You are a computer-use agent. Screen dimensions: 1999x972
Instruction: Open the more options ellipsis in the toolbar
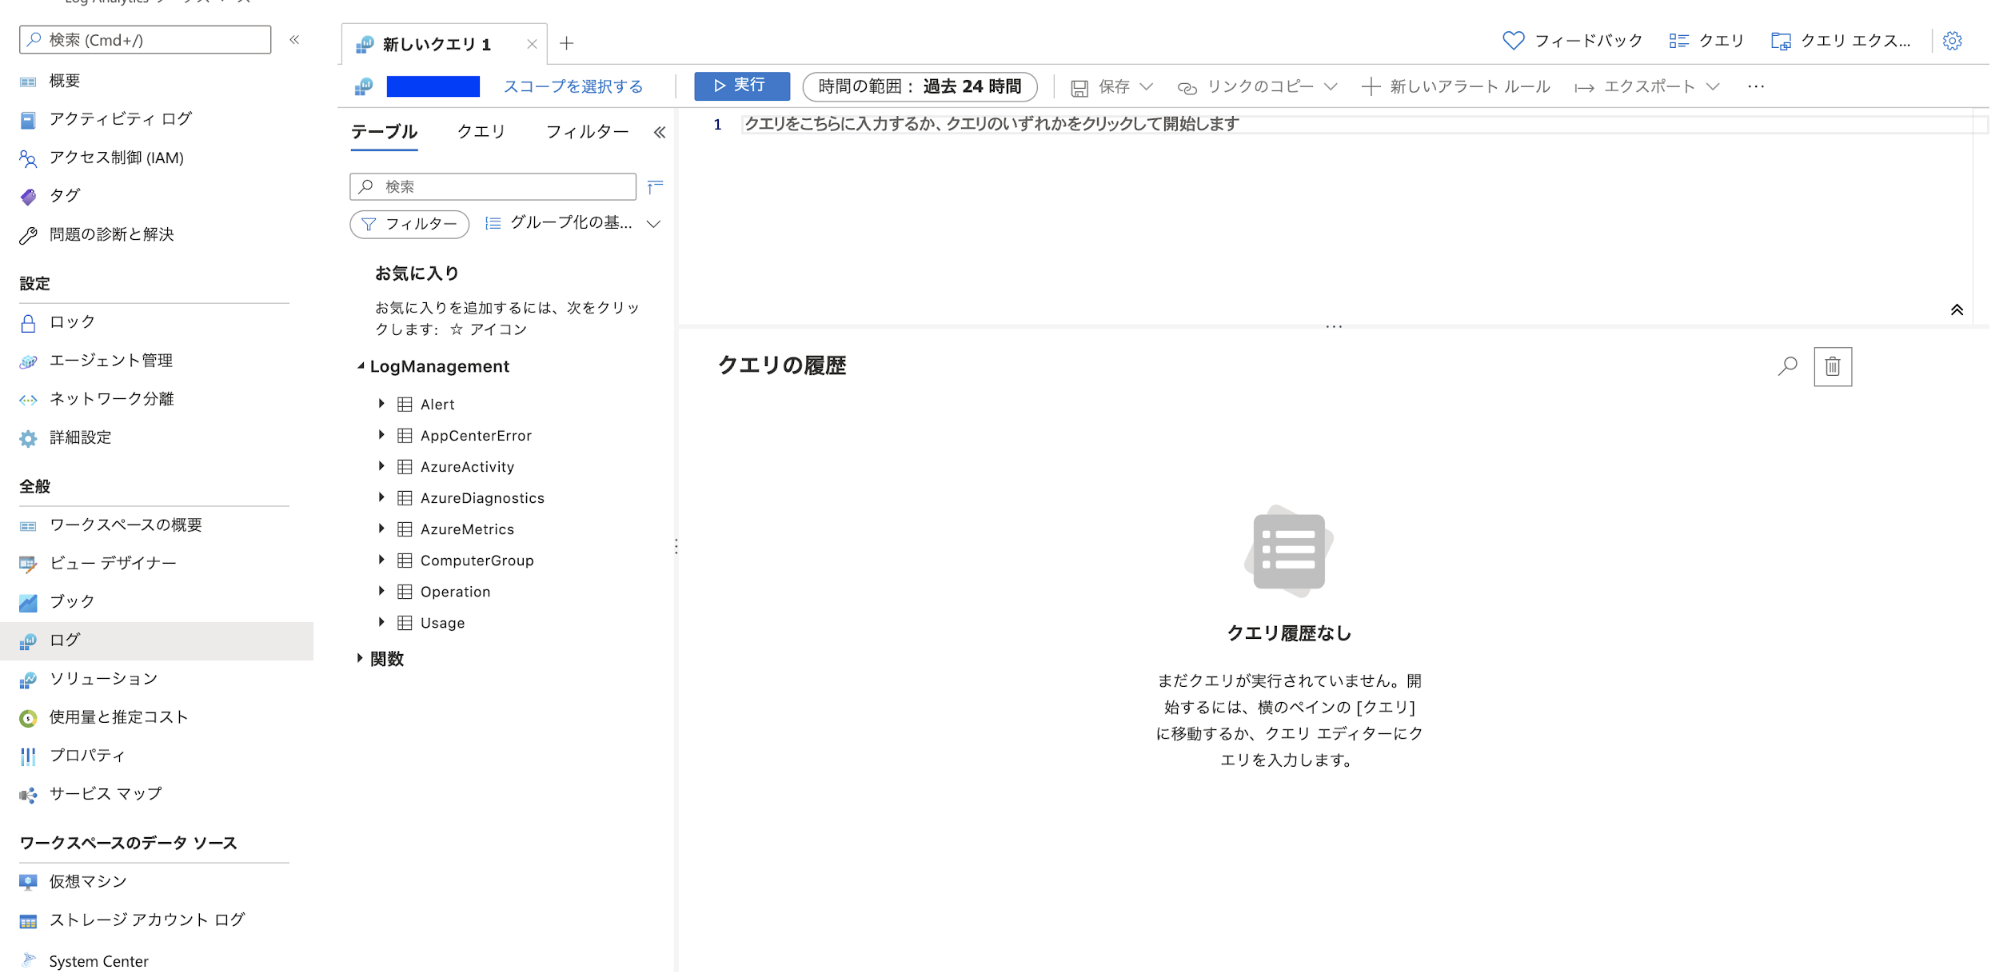(x=1756, y=87)
